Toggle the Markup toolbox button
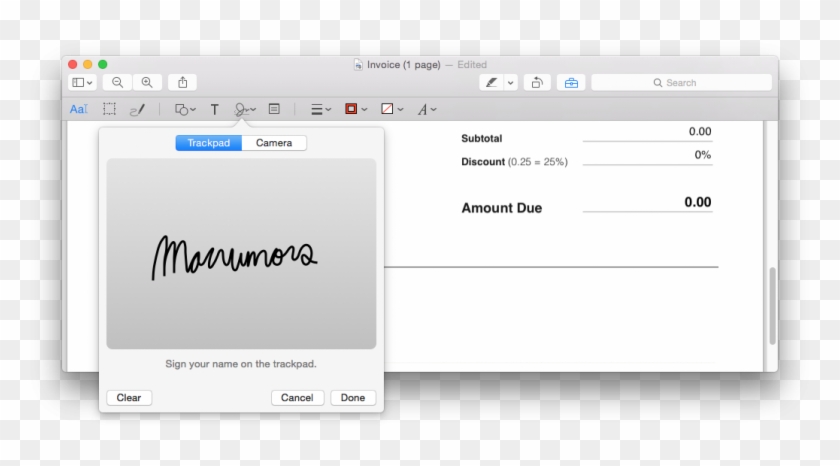 [x=571, y=82]
